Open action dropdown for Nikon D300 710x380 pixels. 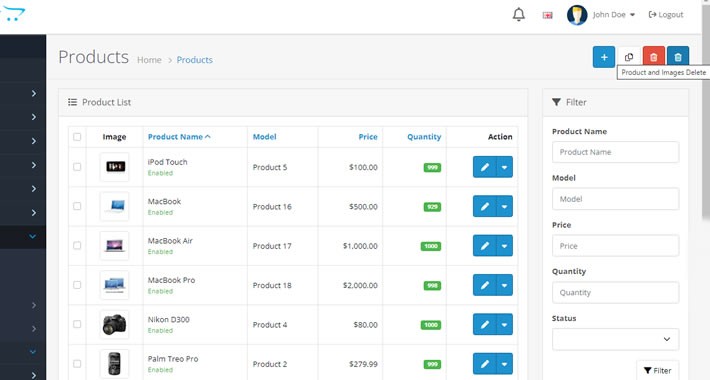coord(504,325)
